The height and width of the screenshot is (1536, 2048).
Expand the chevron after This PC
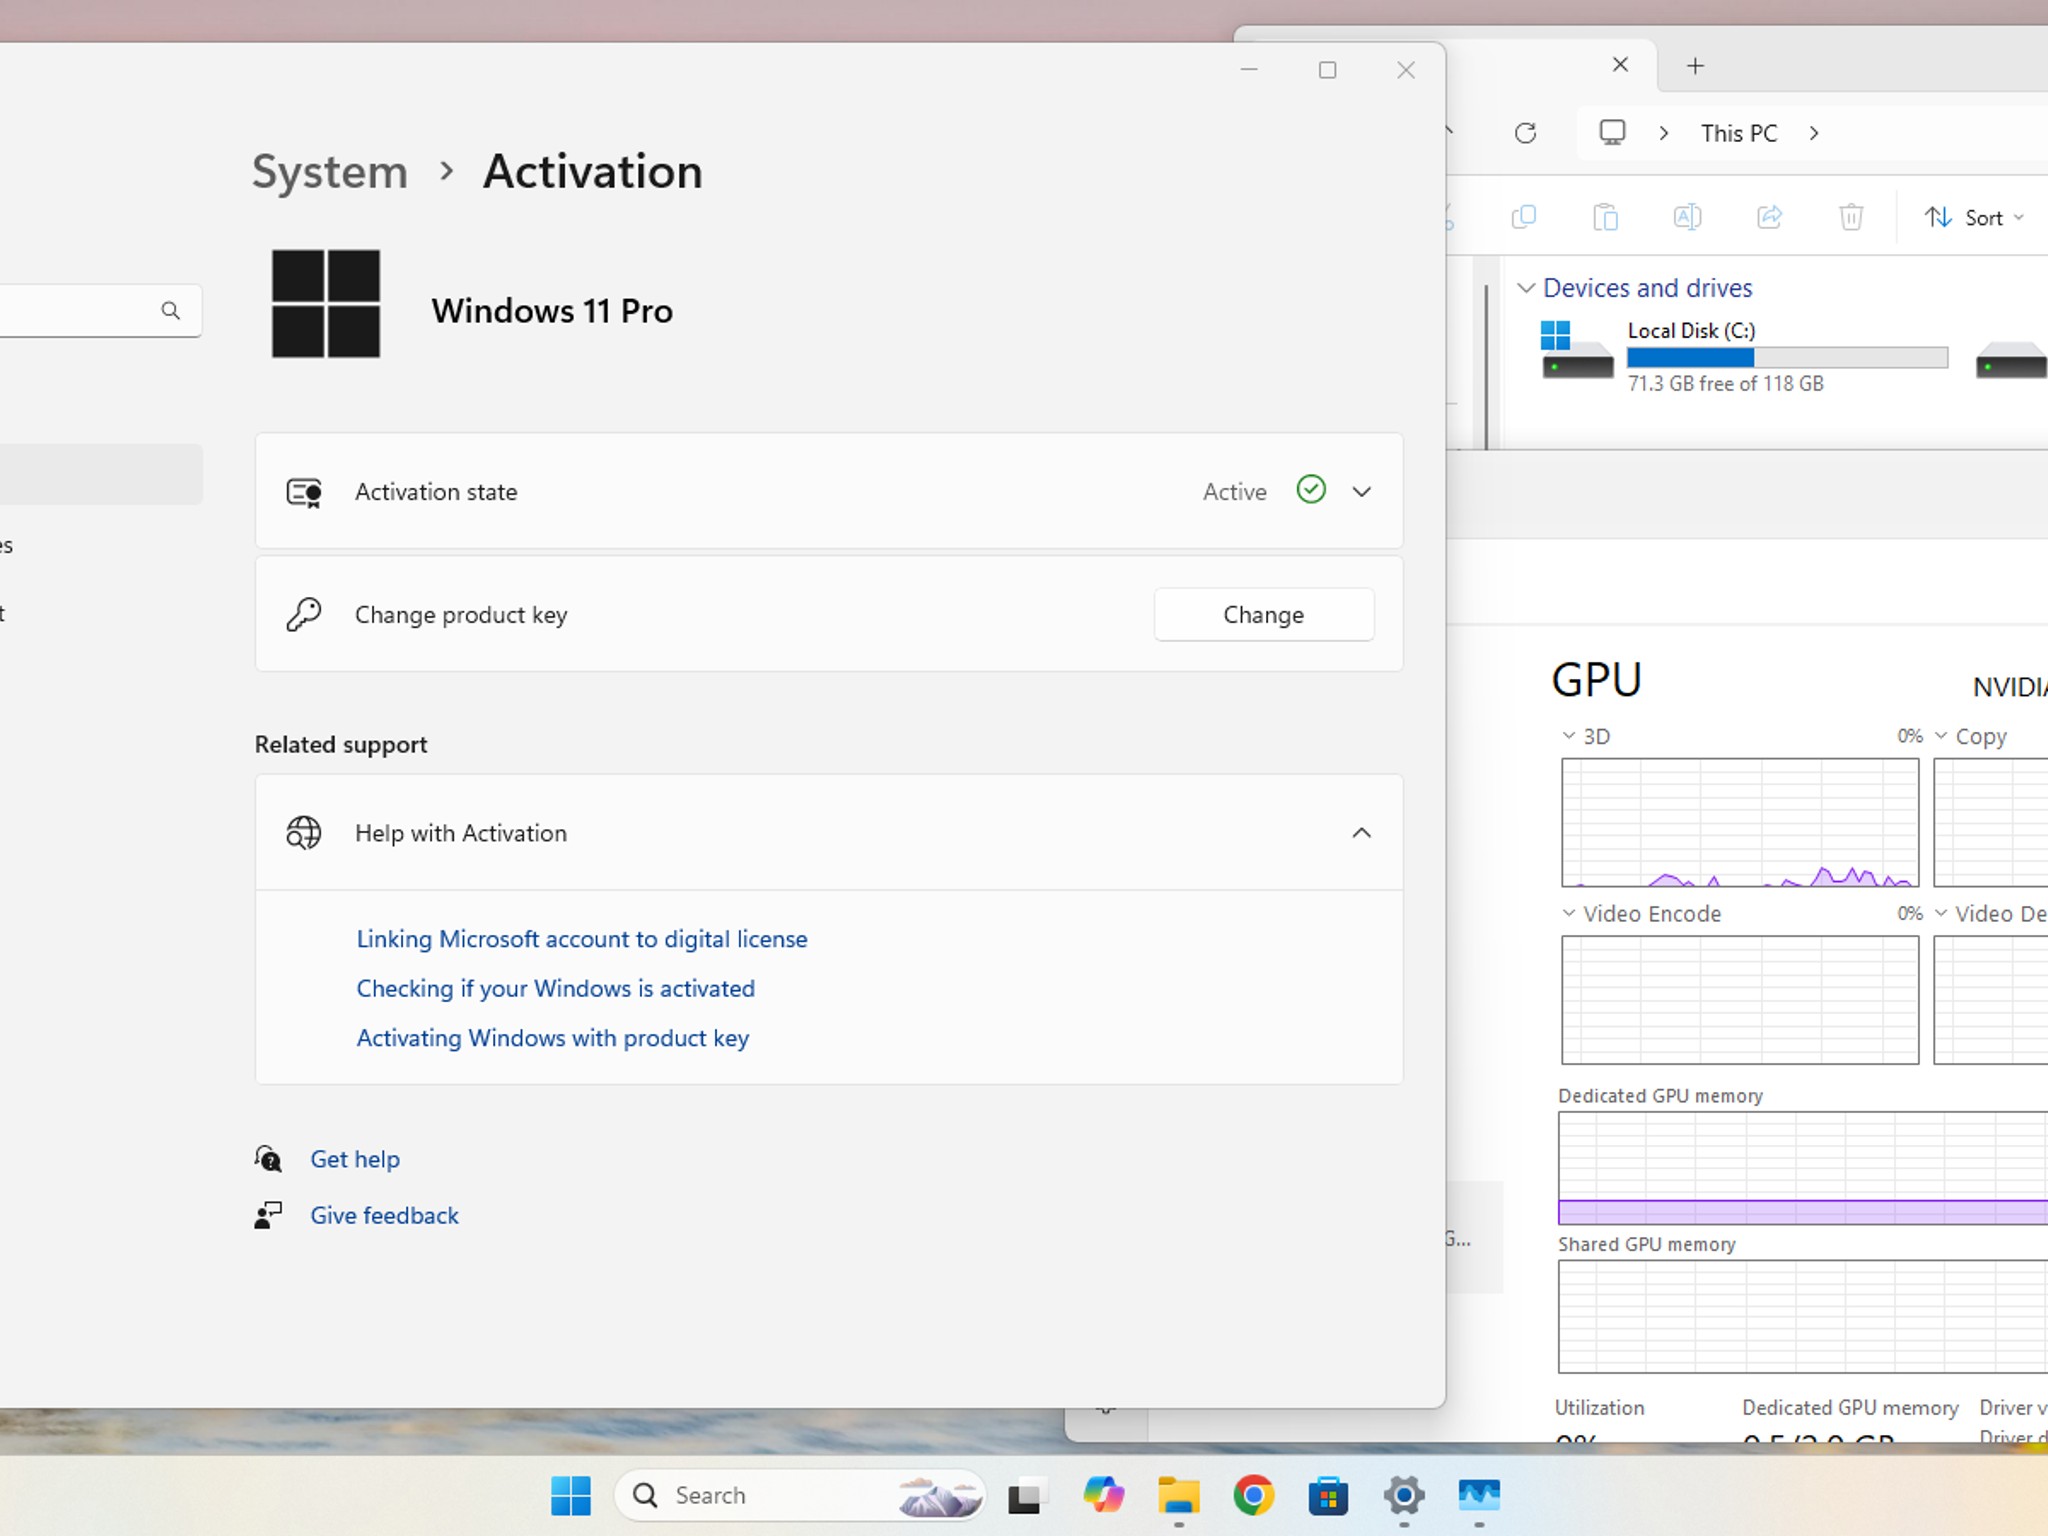(x=1814, y=133)
